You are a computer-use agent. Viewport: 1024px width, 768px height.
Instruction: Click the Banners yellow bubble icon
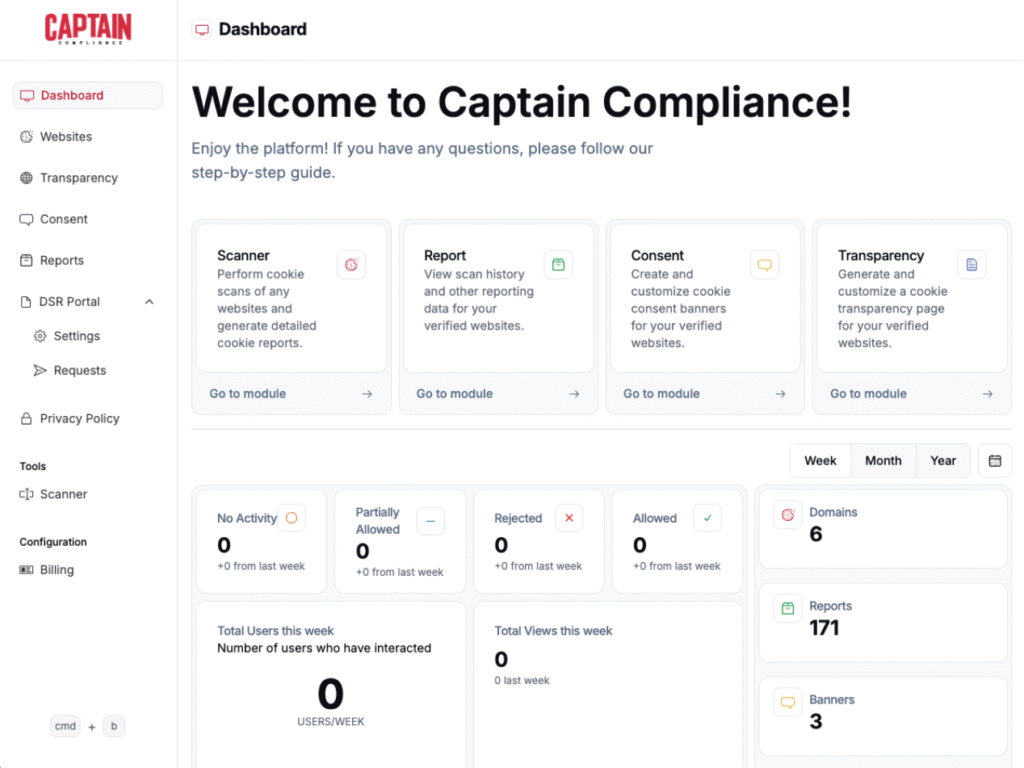(788, 702)
